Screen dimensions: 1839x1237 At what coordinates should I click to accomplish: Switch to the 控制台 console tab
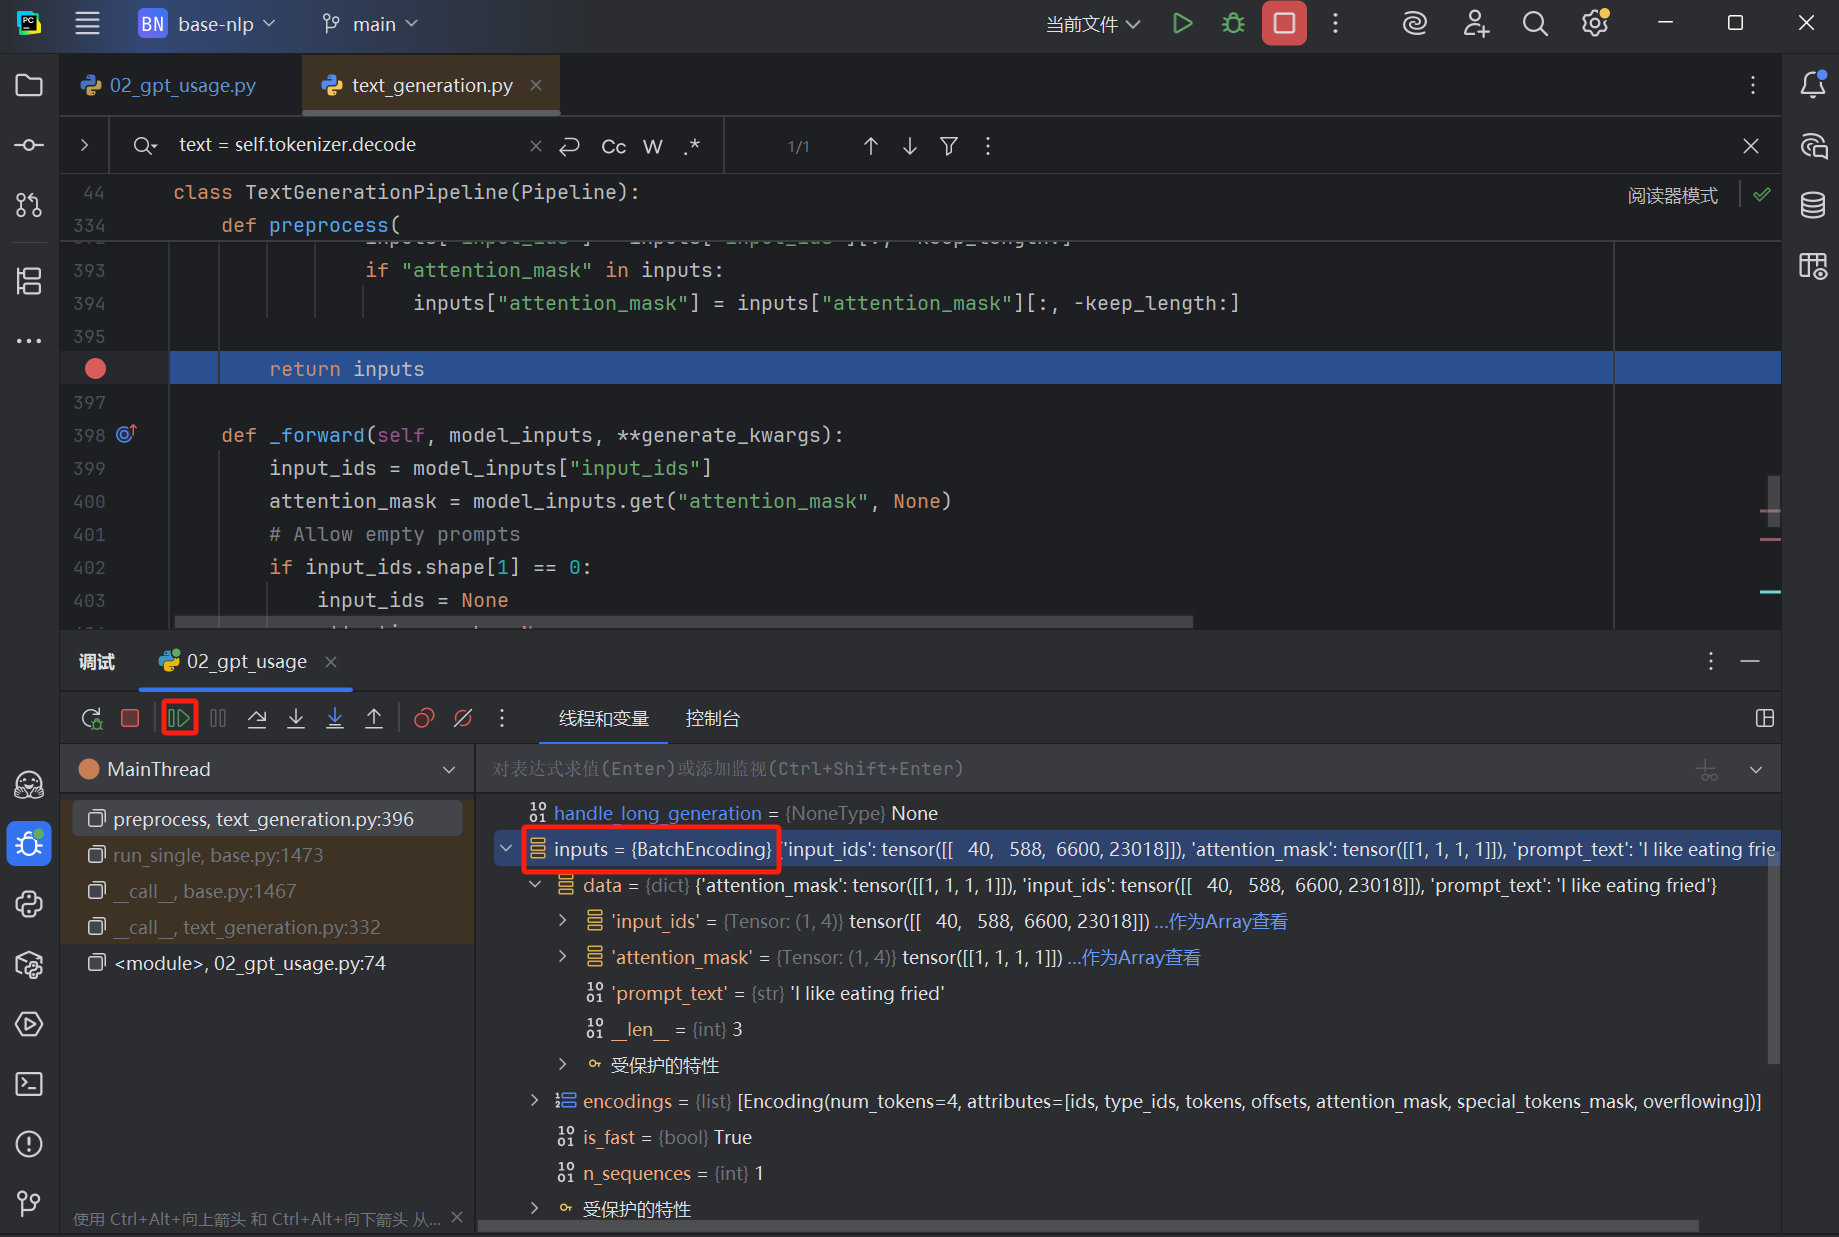(x=712, y=718)
